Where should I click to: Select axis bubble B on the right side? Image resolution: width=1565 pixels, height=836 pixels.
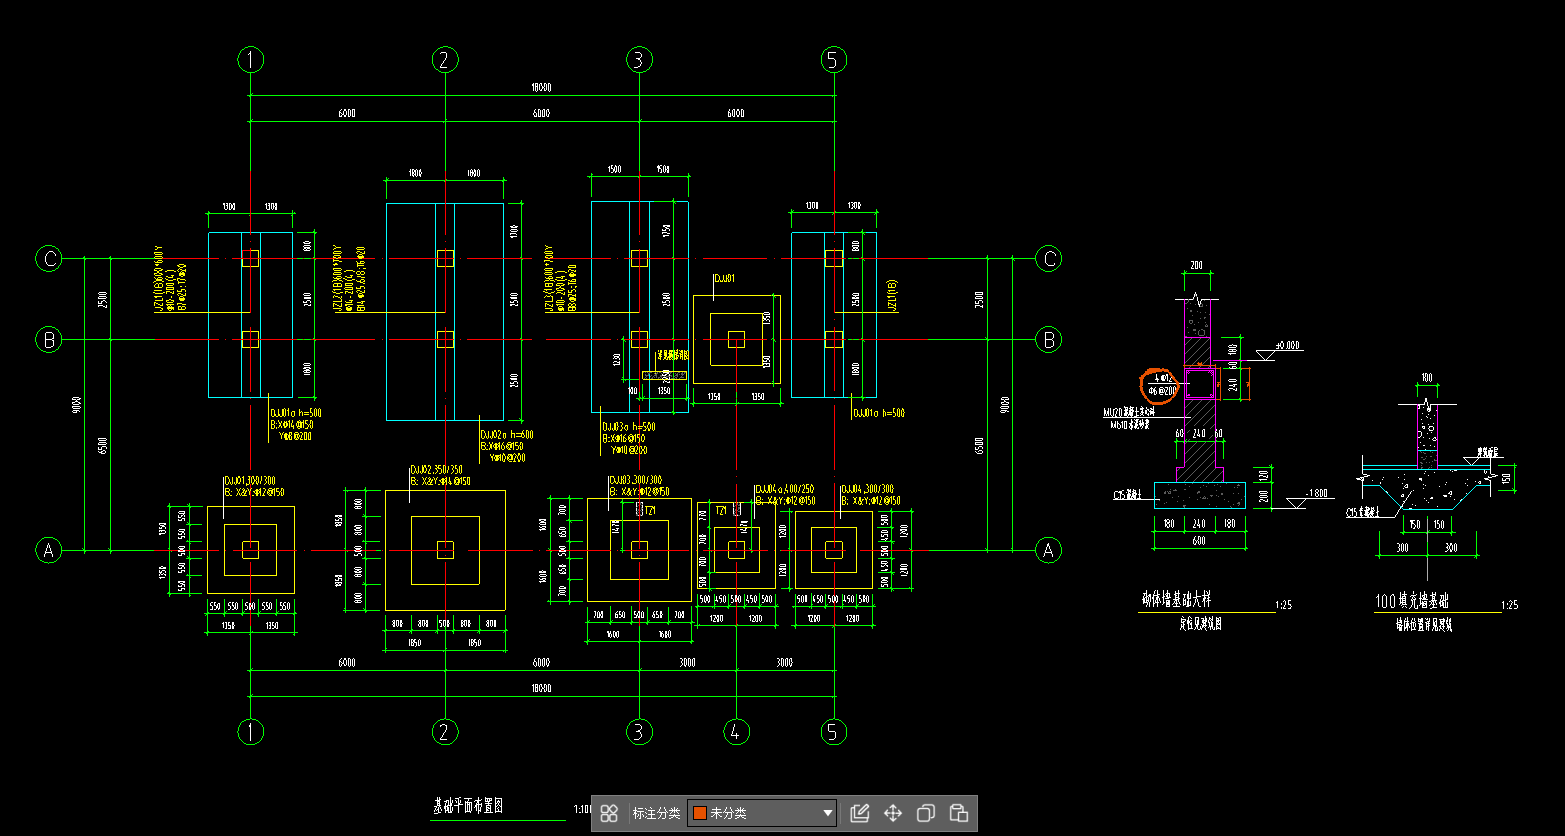tap(1048, 340)
